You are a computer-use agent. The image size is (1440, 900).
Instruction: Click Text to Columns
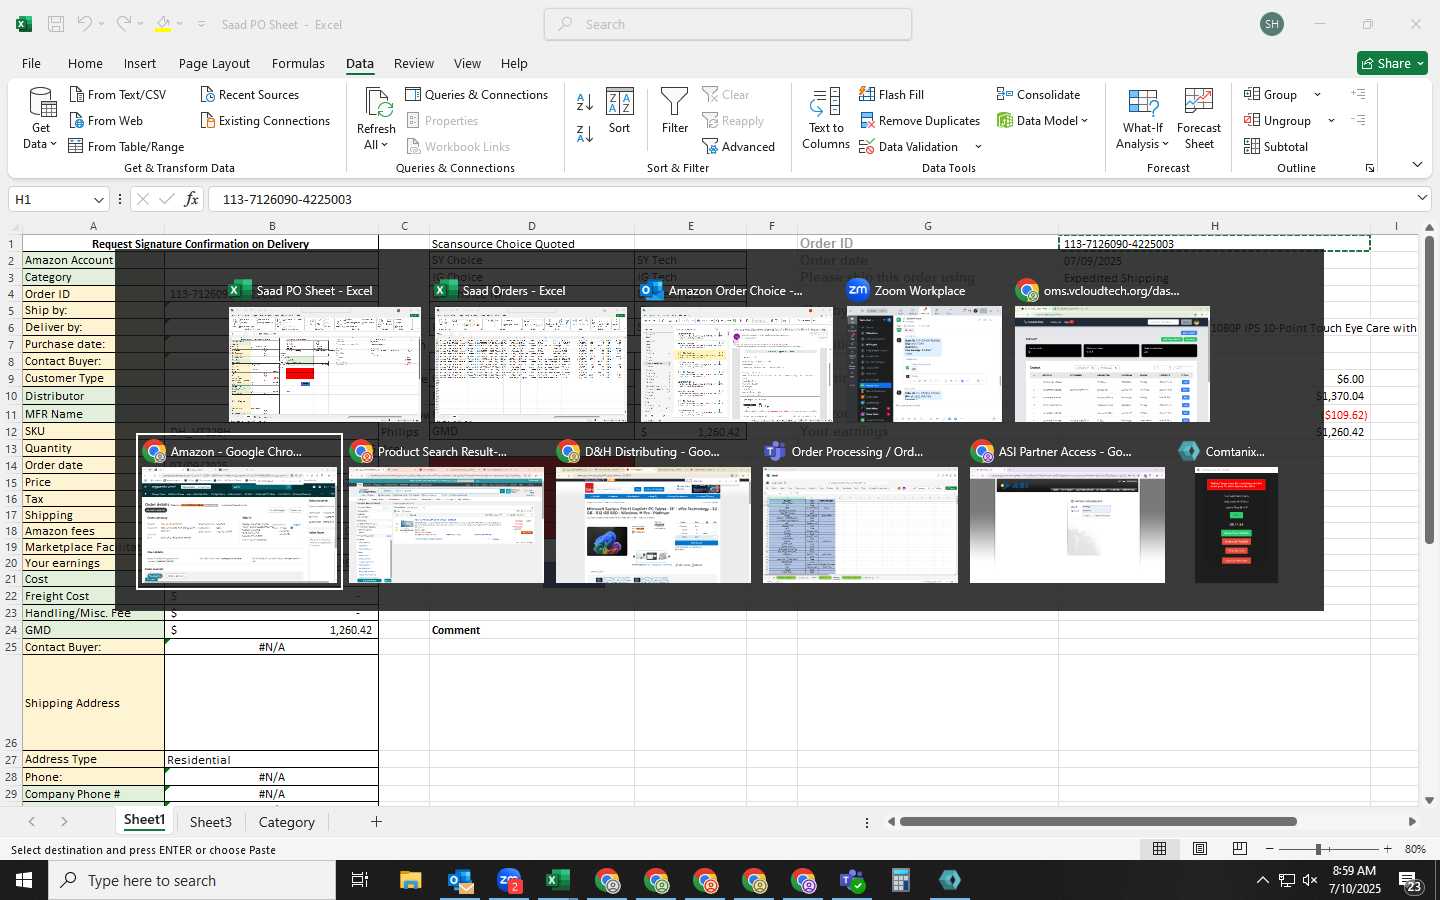coord(826,119)
